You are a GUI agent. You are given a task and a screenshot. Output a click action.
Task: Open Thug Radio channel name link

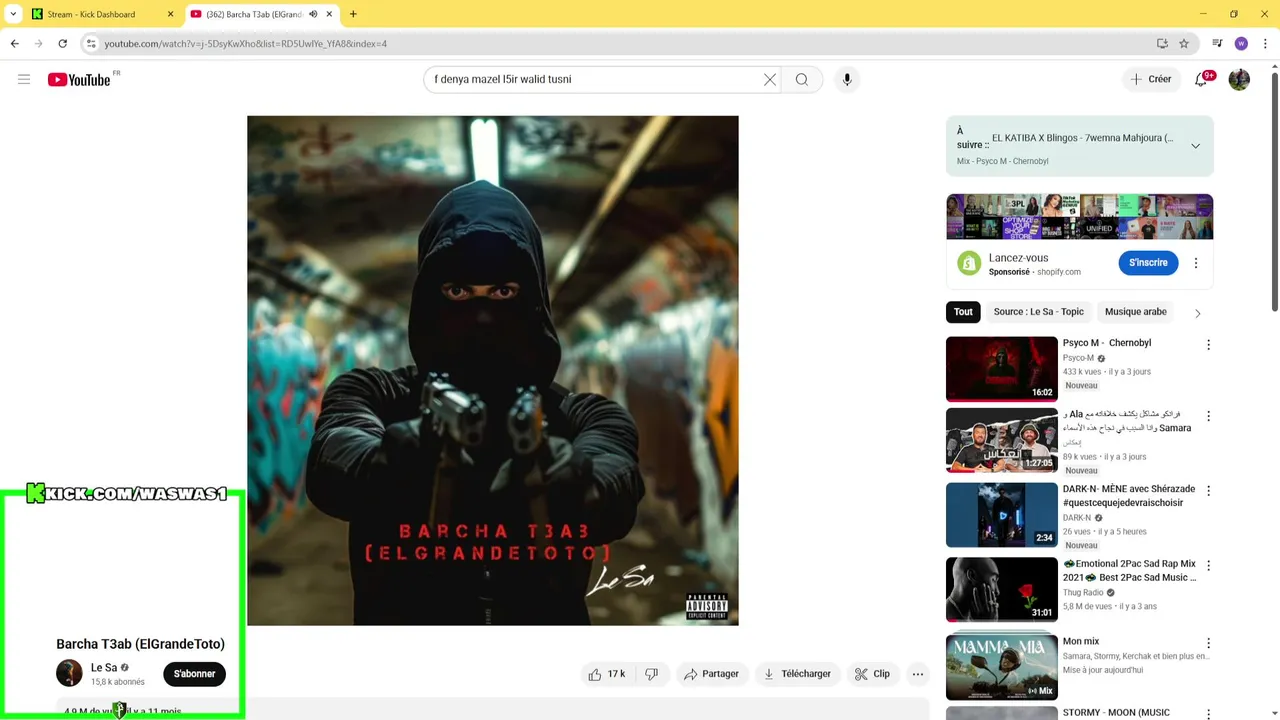(1083, 592)
